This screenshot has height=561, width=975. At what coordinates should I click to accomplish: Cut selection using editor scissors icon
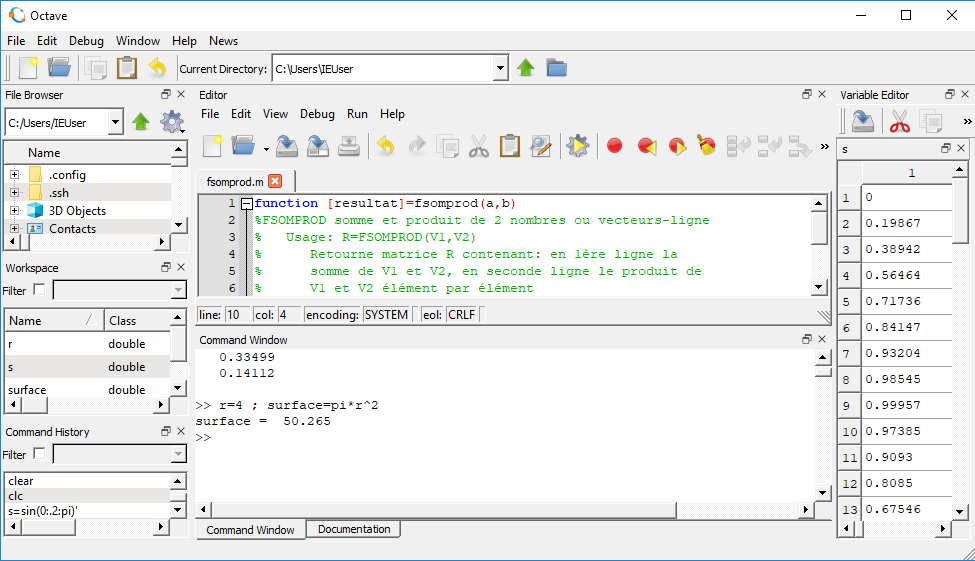479,146
